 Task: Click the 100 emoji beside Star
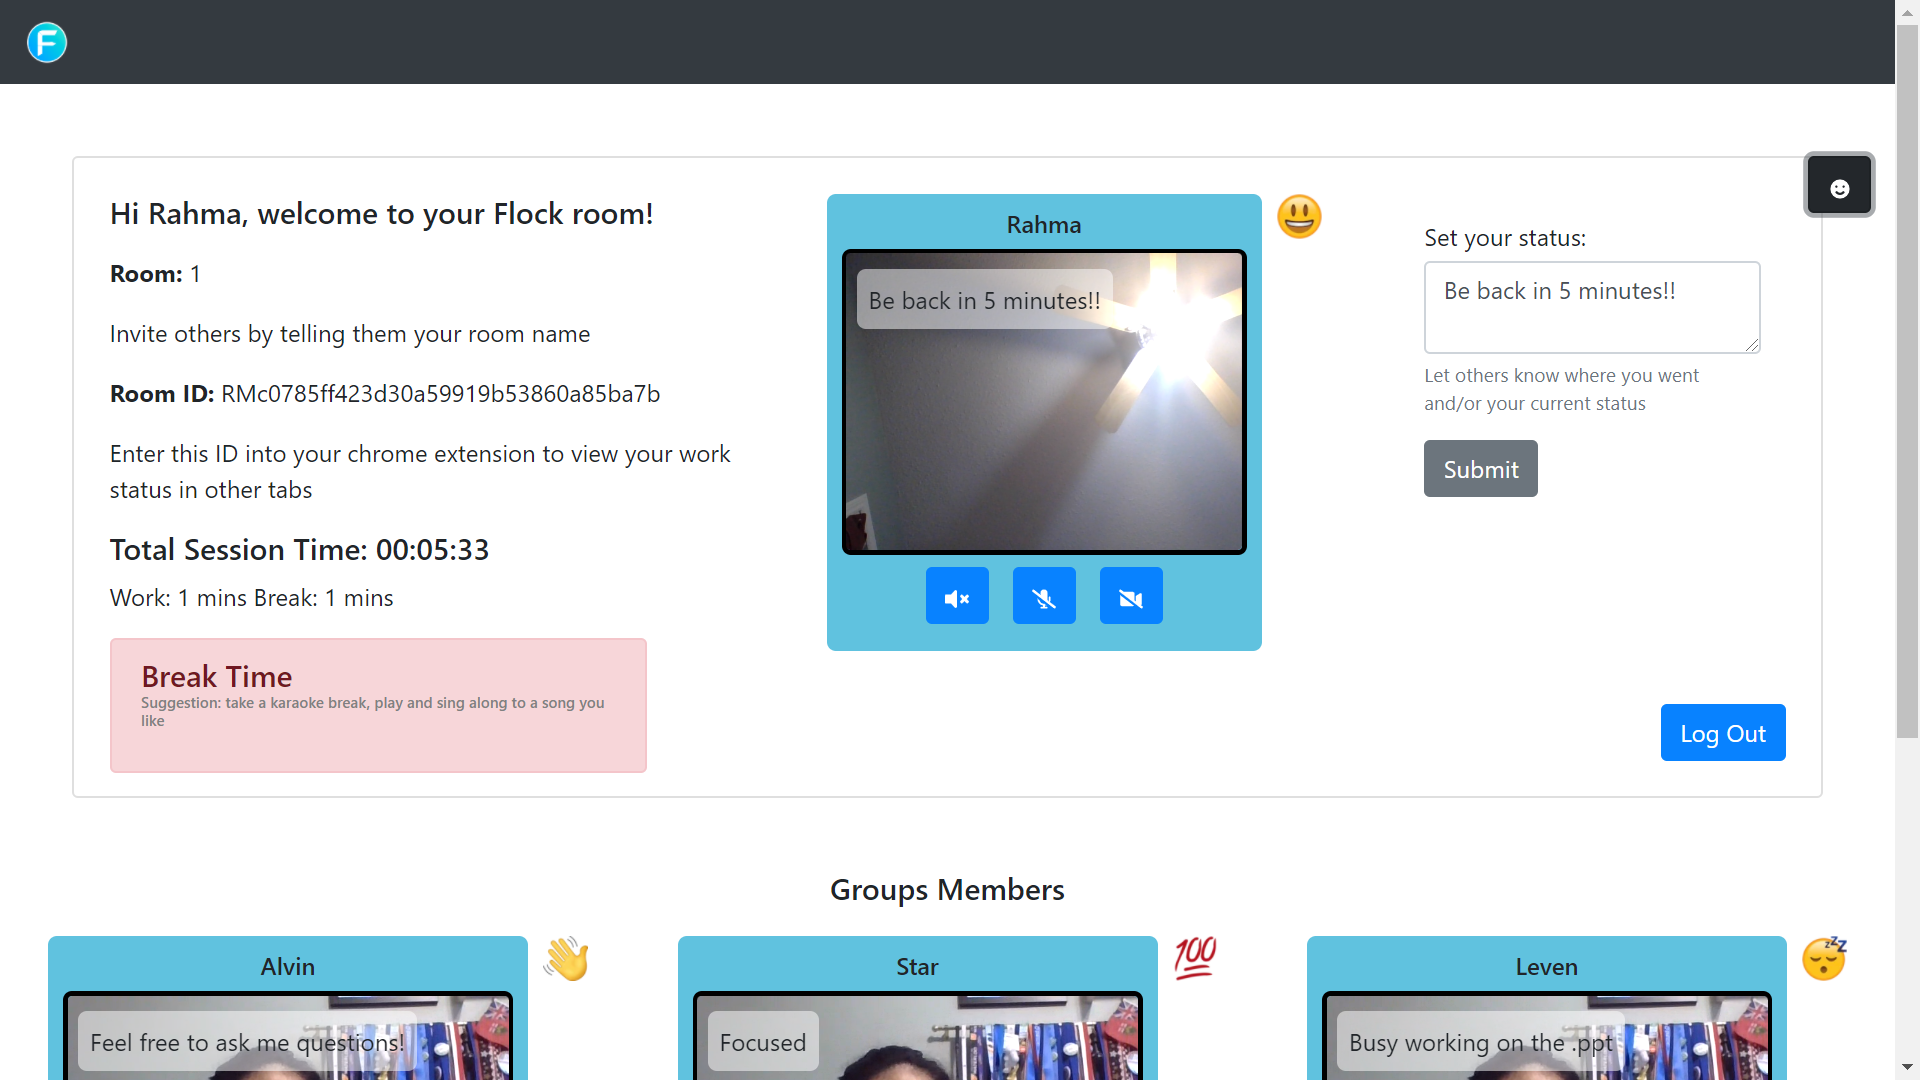(1195, 958)
